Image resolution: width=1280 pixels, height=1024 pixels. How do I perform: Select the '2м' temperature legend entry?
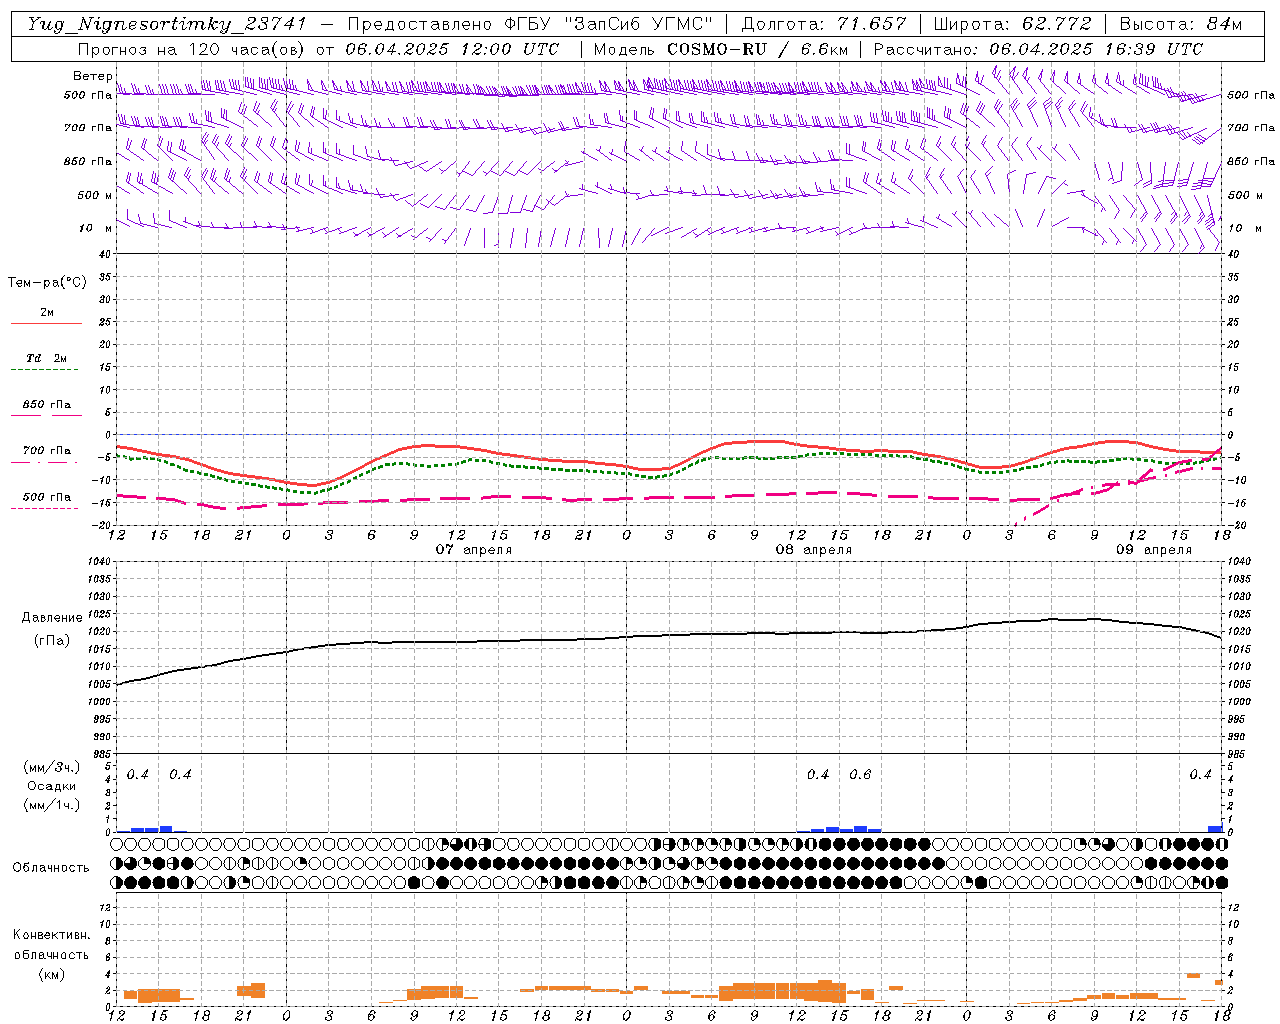47,313
